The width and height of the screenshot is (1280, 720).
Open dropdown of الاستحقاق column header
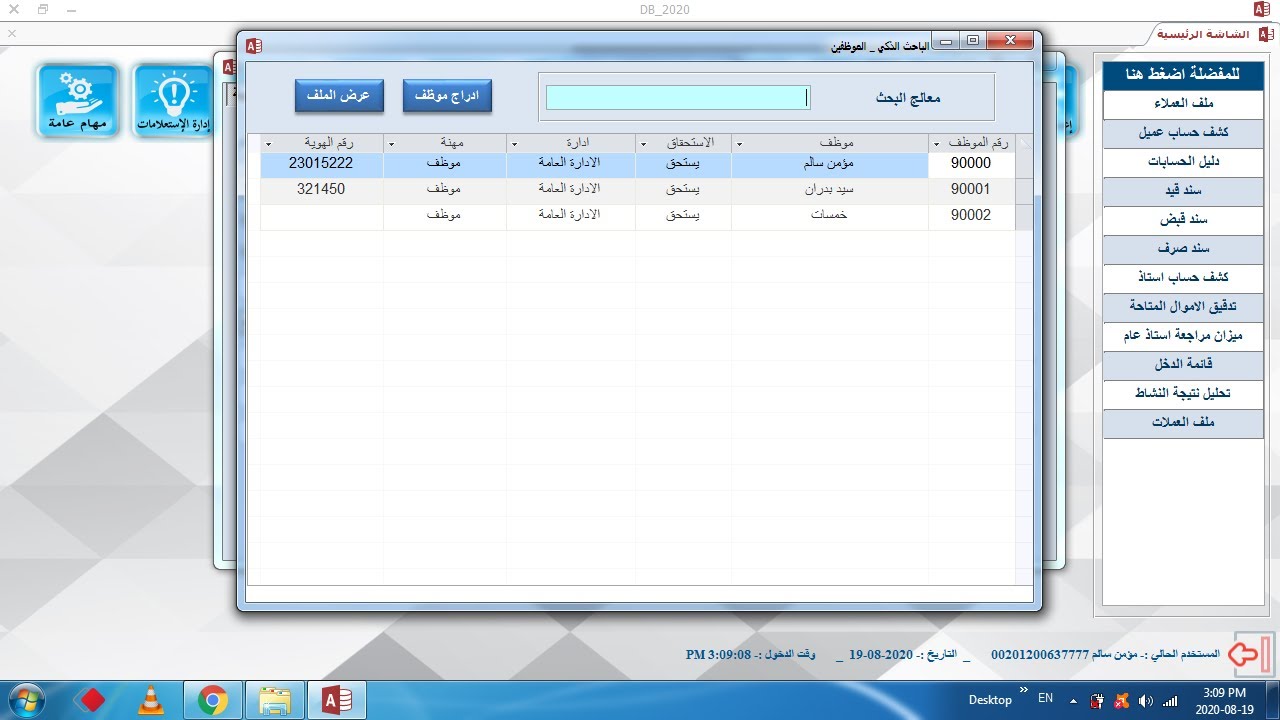[643, 143]
